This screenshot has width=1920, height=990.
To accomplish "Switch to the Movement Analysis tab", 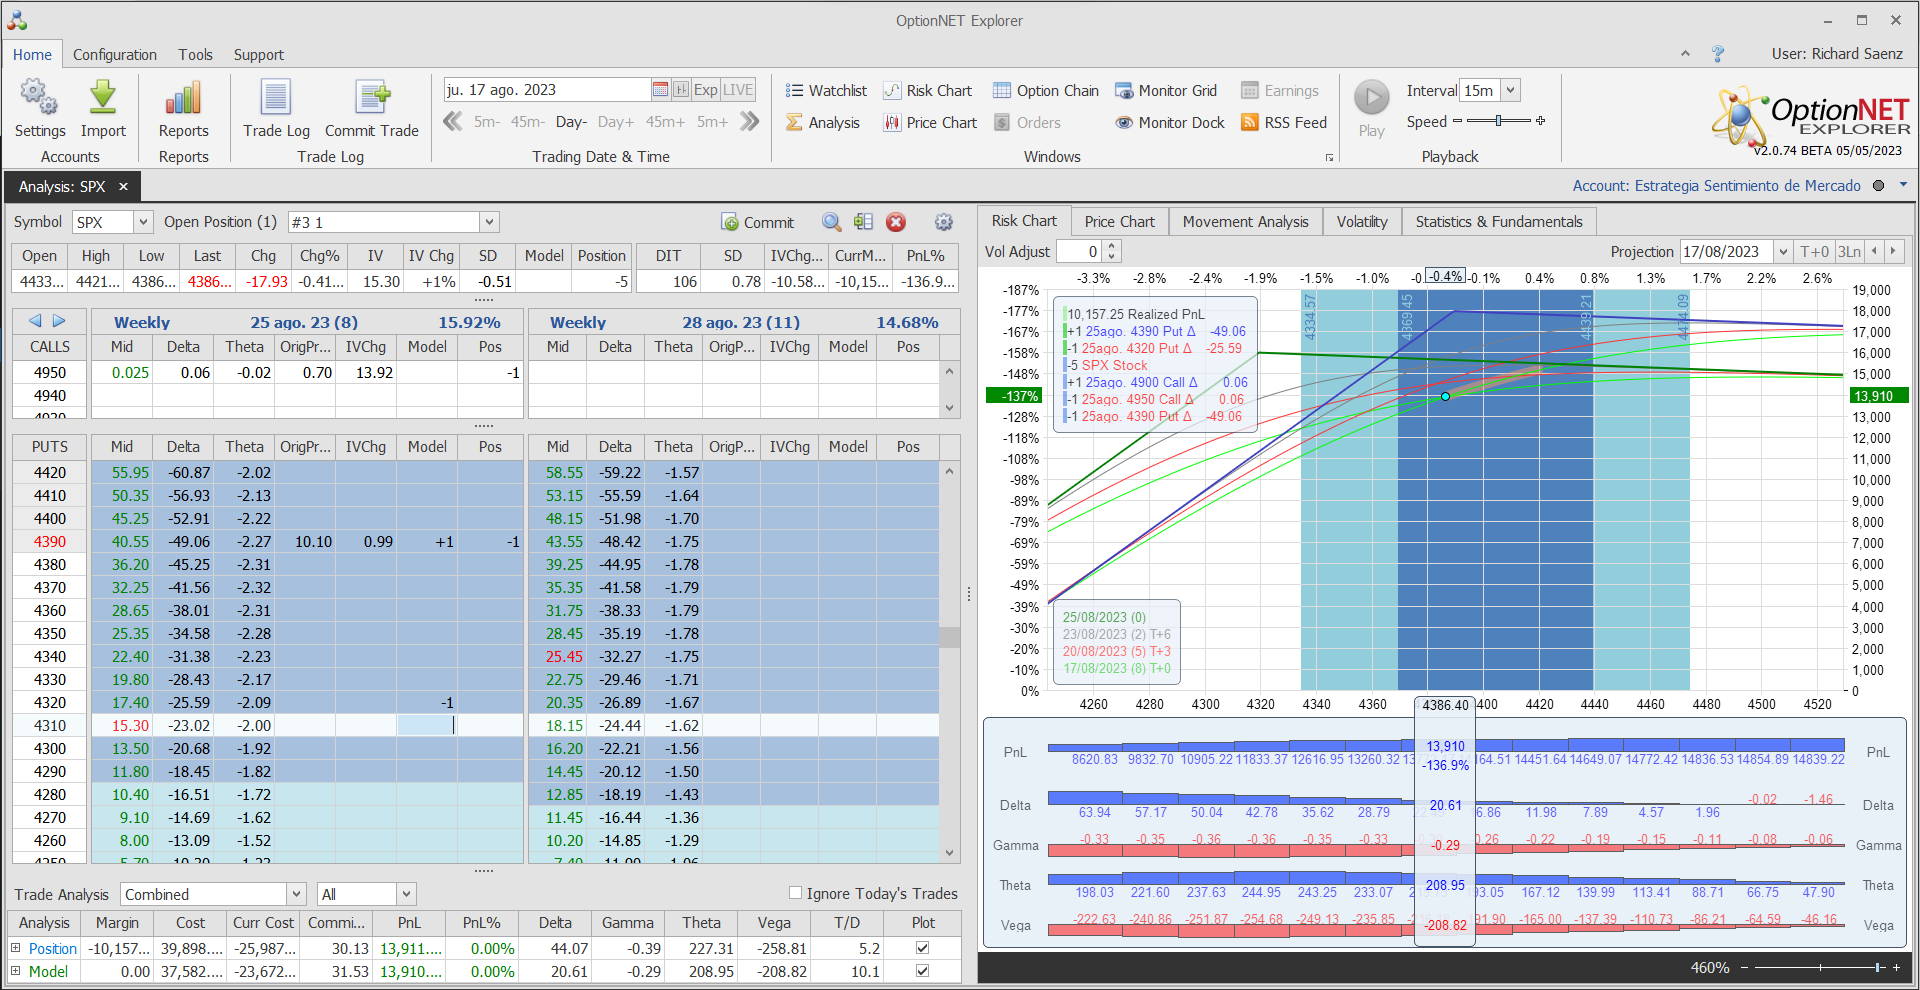I will 1245,222.
